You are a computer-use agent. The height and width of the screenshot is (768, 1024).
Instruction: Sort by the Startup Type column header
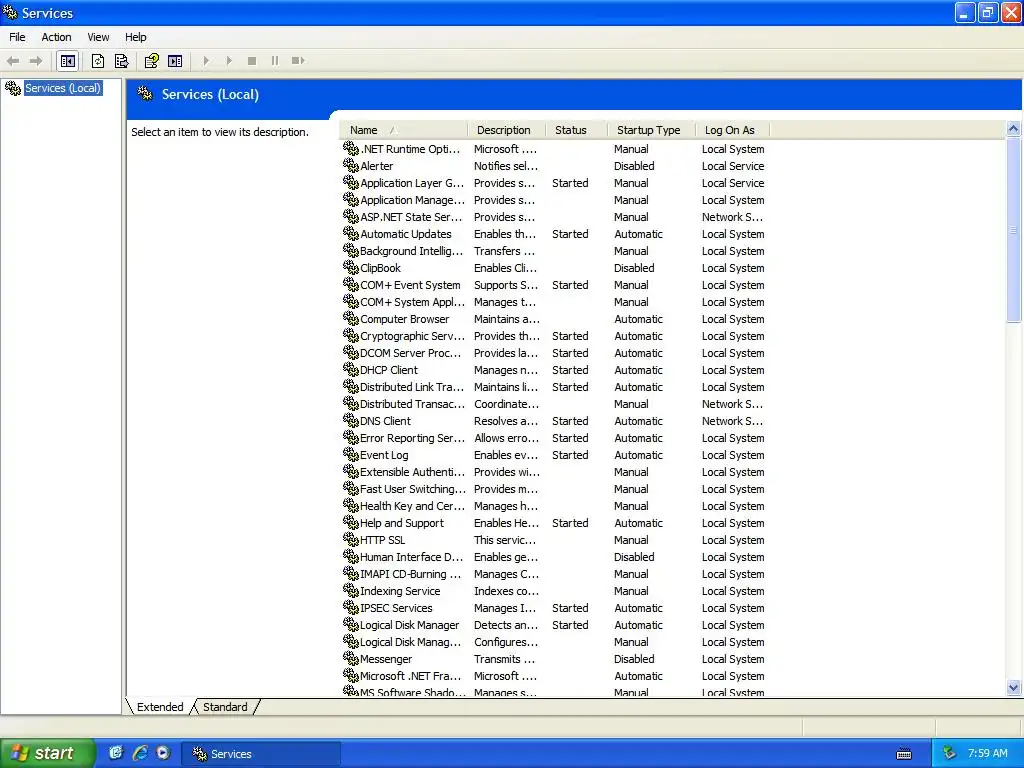[650, 130]
